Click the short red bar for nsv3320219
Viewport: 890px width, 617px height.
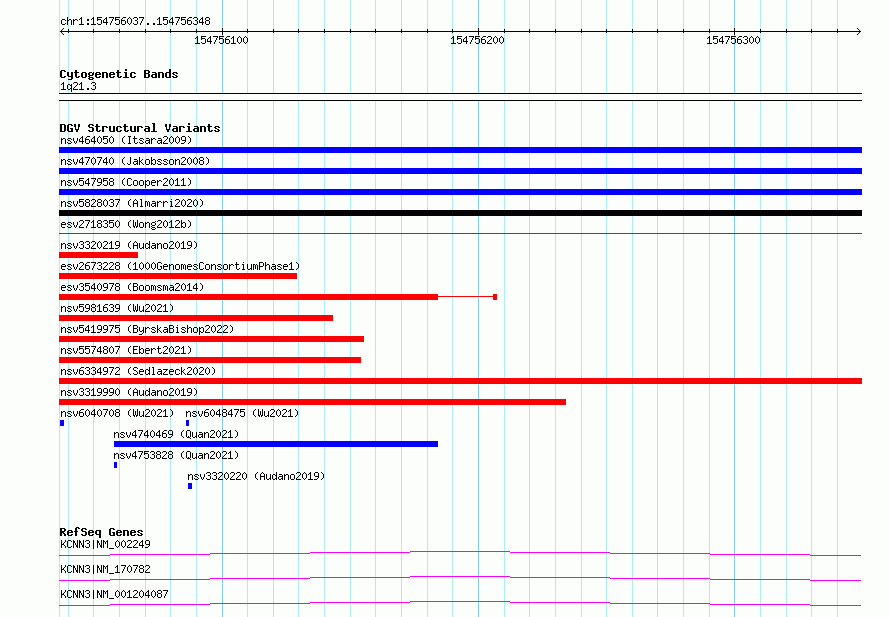98,255
